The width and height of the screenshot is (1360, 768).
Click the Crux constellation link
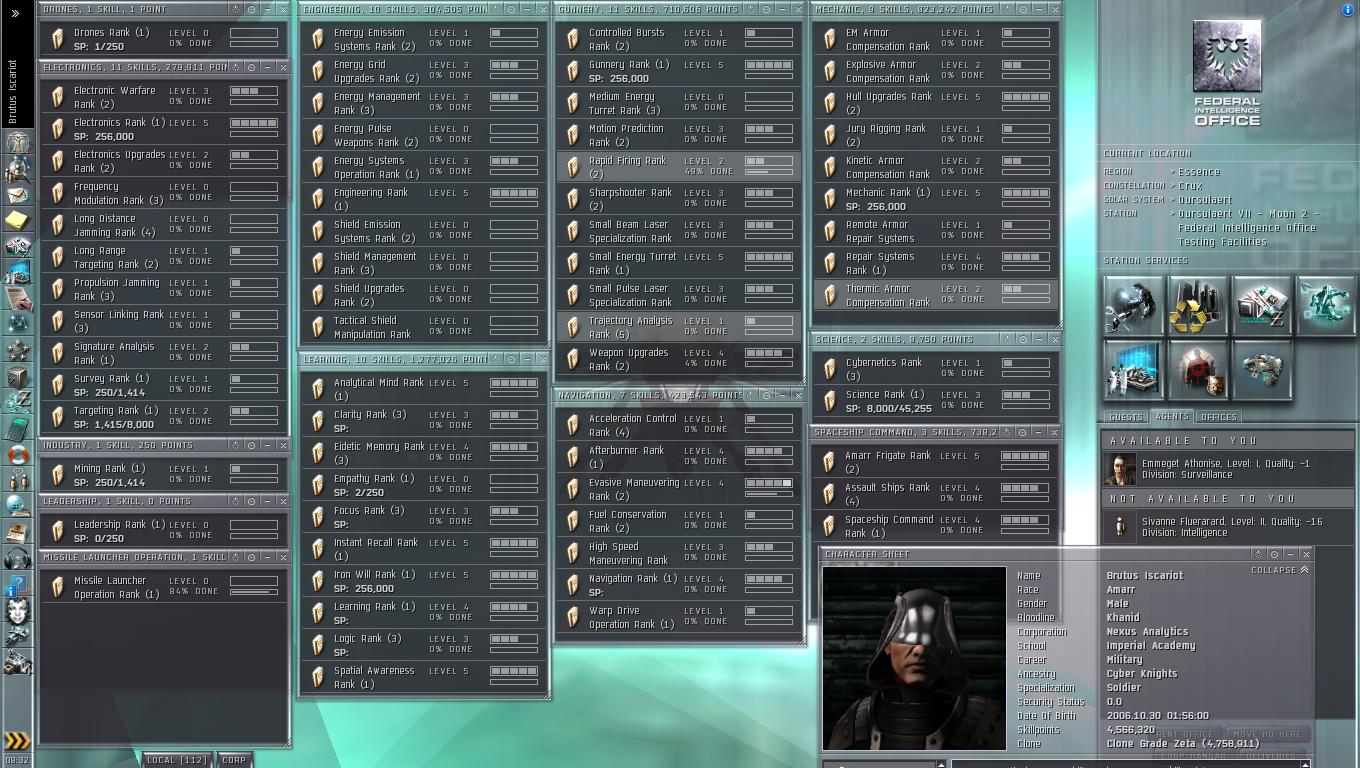point(1190,186)
